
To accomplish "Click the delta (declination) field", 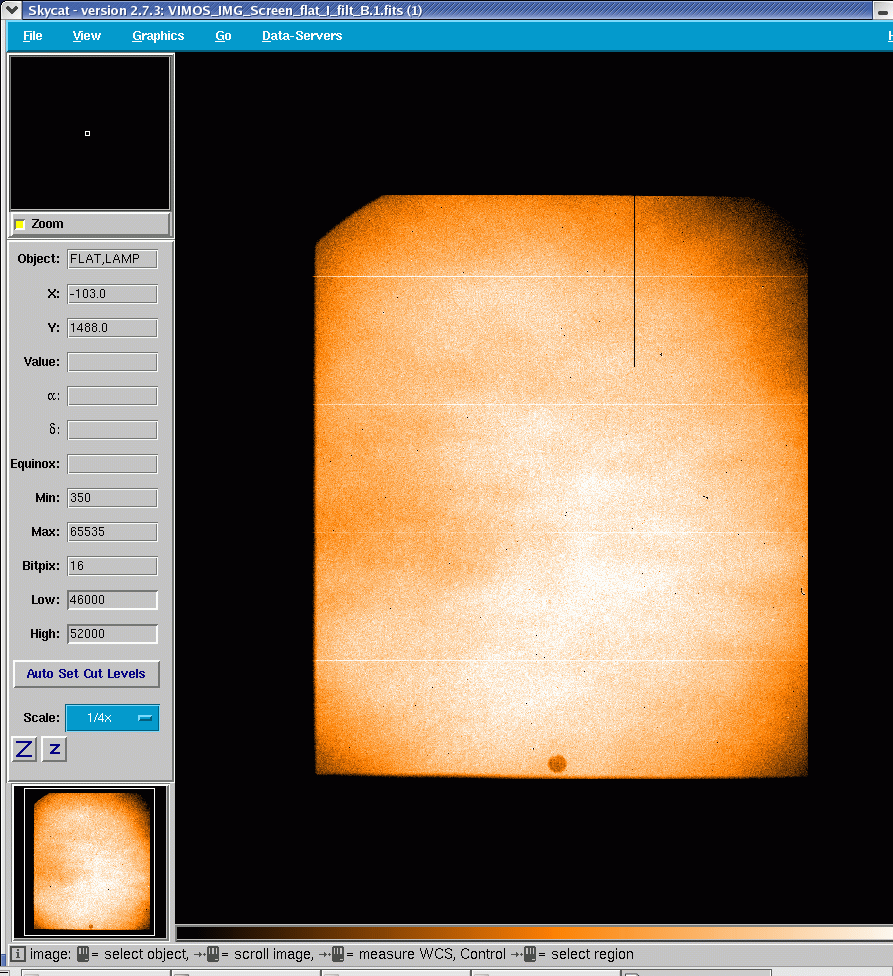I will click(112, 429).
